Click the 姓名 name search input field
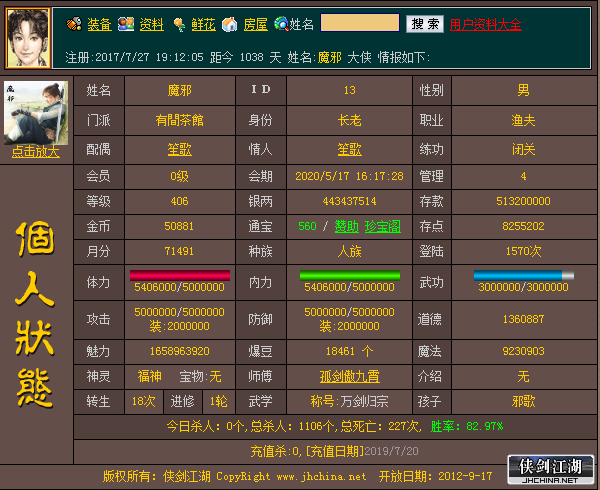Viewport: 600px width, 490px height. (360, 23)
